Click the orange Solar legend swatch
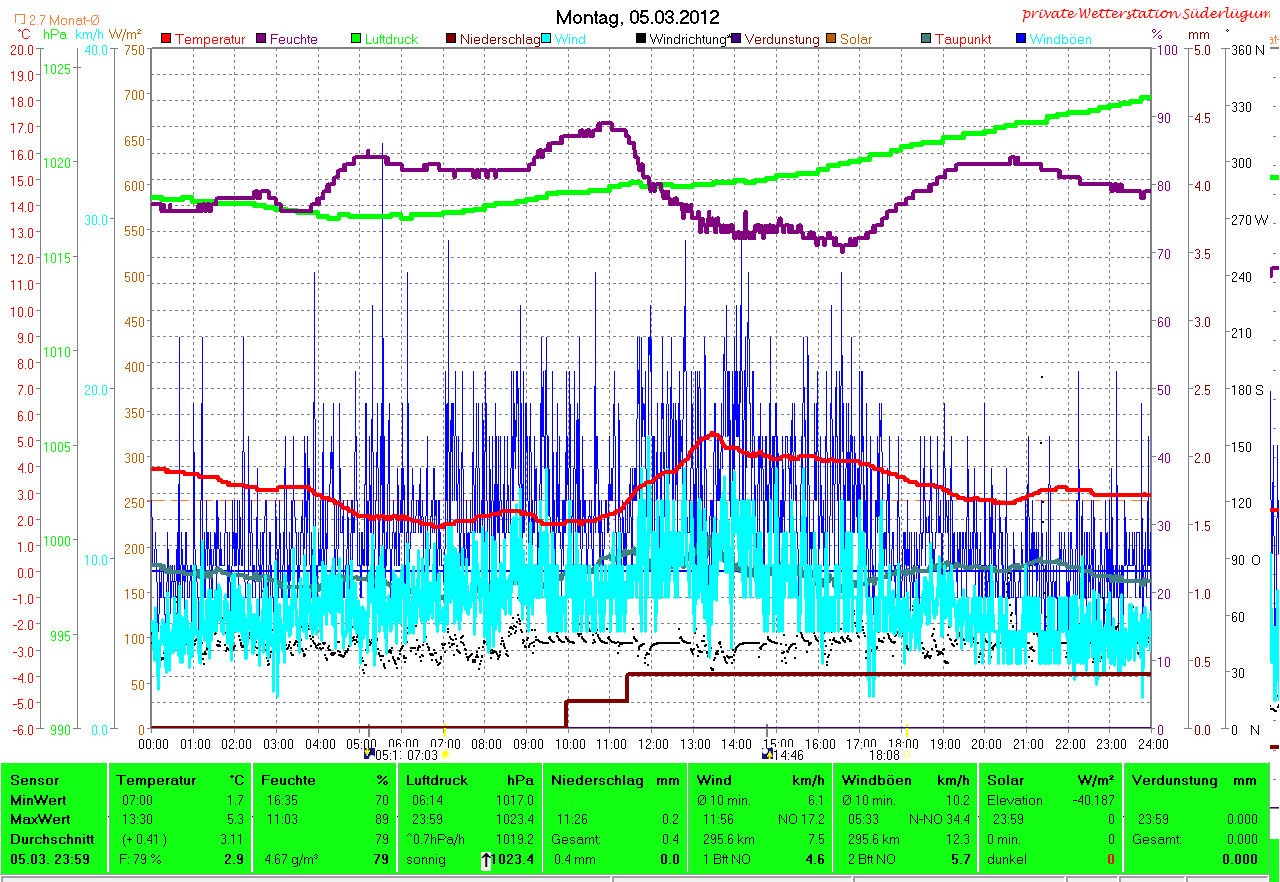Viewport: 1280px width, 882px height. (830, 39)
